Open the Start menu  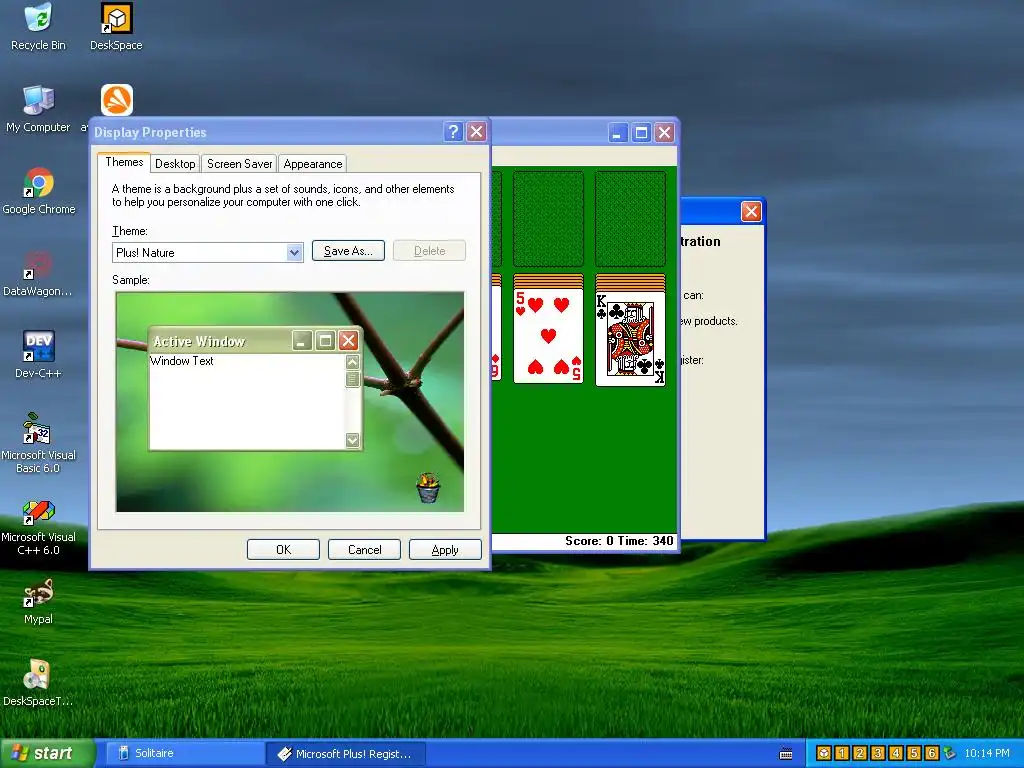pos(46,754)
